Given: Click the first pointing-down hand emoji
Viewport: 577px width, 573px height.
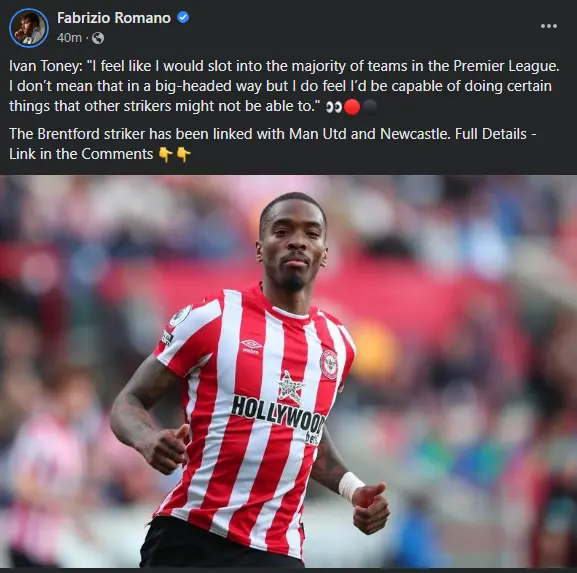Looking at the screenshot, I should (x=166, y=155).
